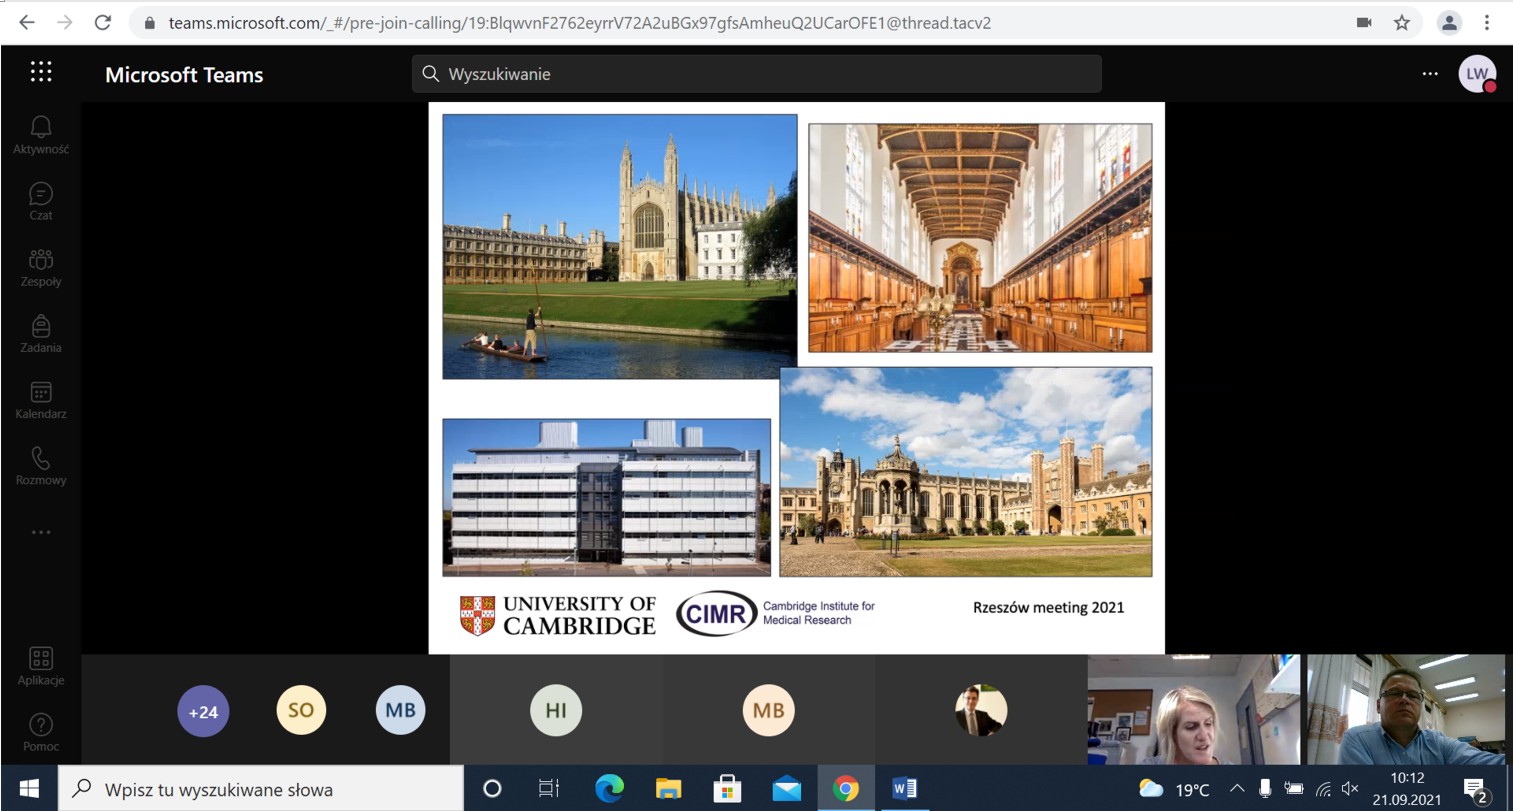Select the HI participant tile
The height and width of the screenshot is (811, 1513).
(556, 711)
